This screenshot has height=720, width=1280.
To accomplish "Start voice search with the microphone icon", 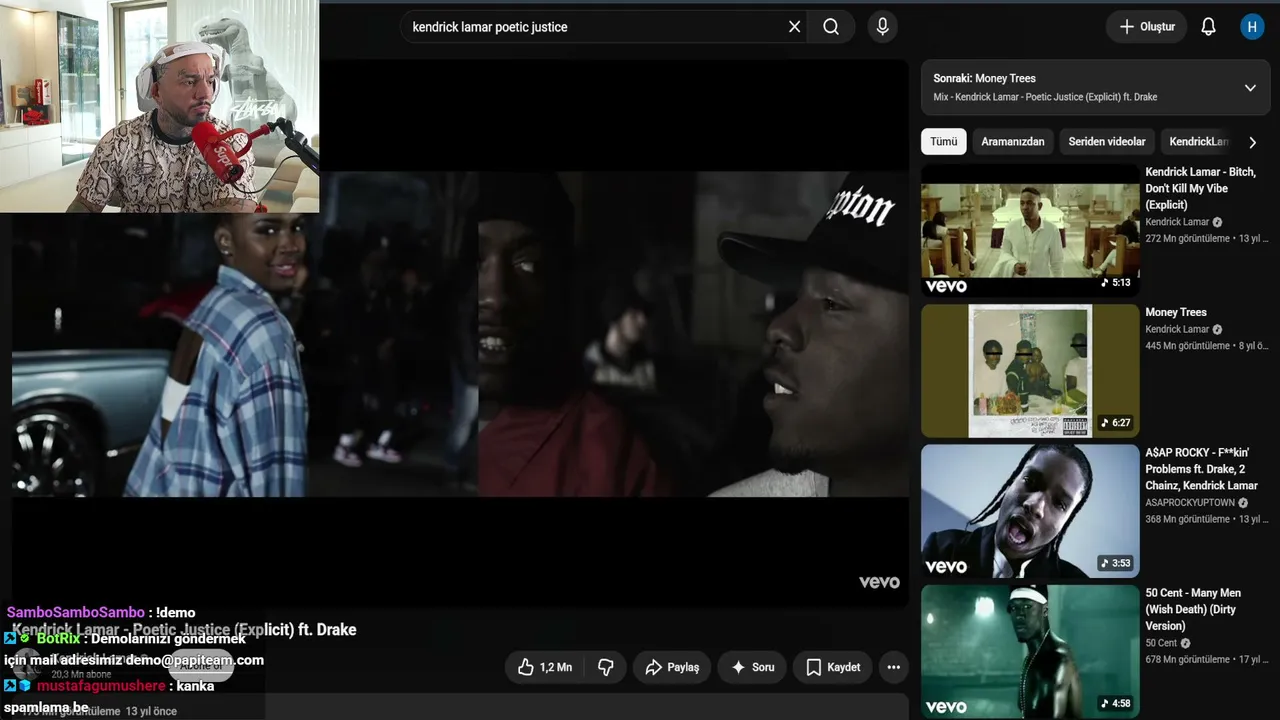I will point(882,27).
